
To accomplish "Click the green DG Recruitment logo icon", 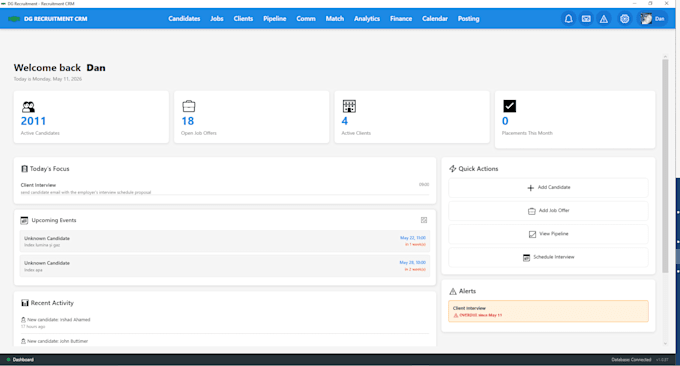I will point(14,19).
